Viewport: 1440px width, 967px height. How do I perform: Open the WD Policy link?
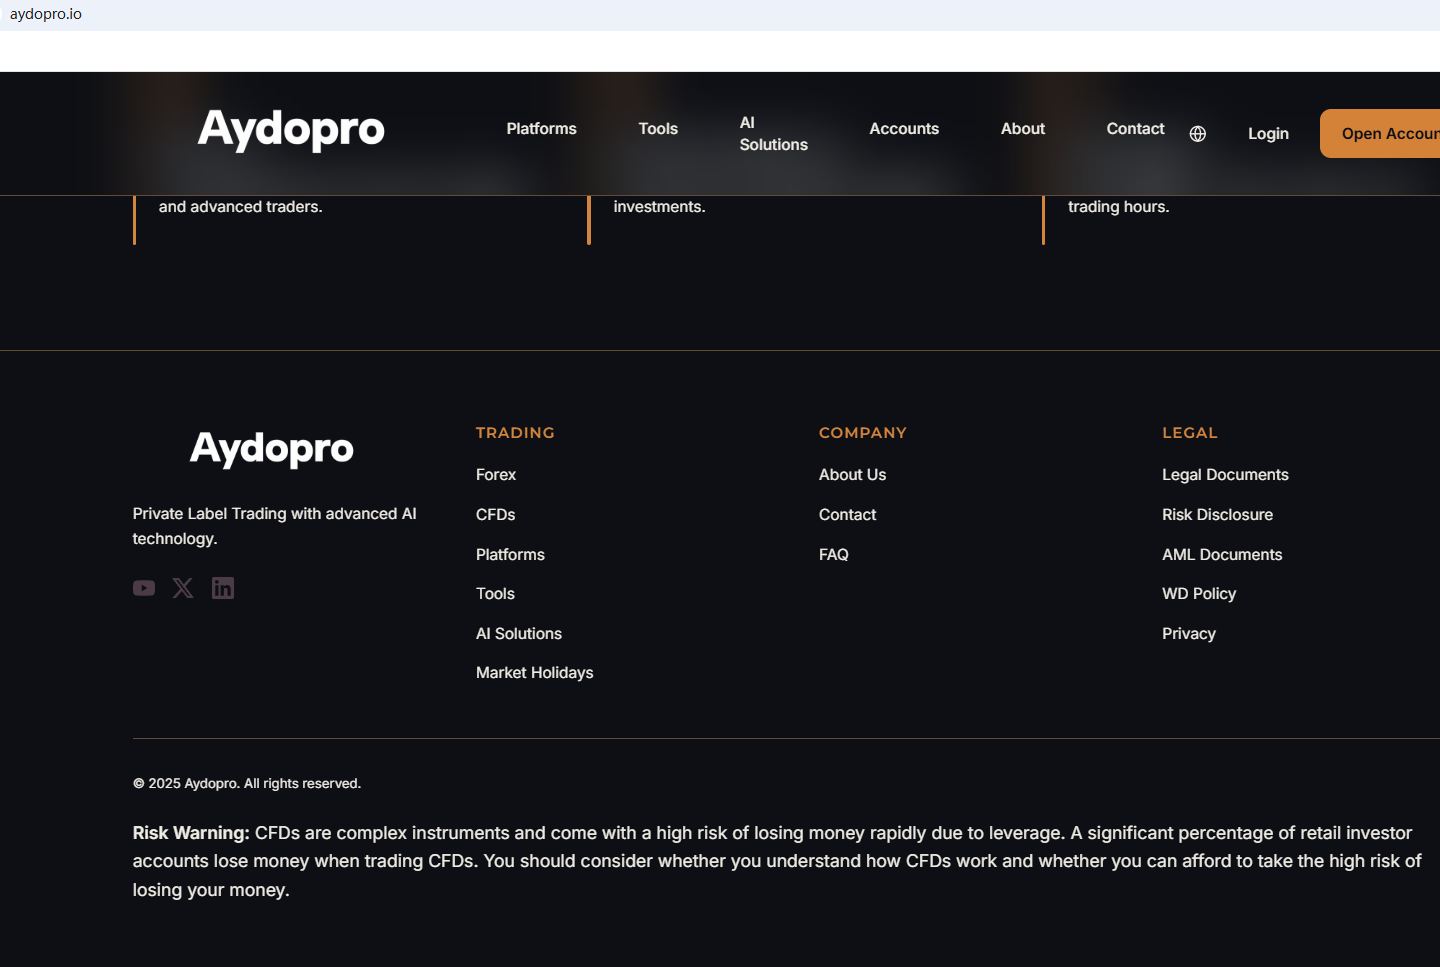tap(1199, 594)
